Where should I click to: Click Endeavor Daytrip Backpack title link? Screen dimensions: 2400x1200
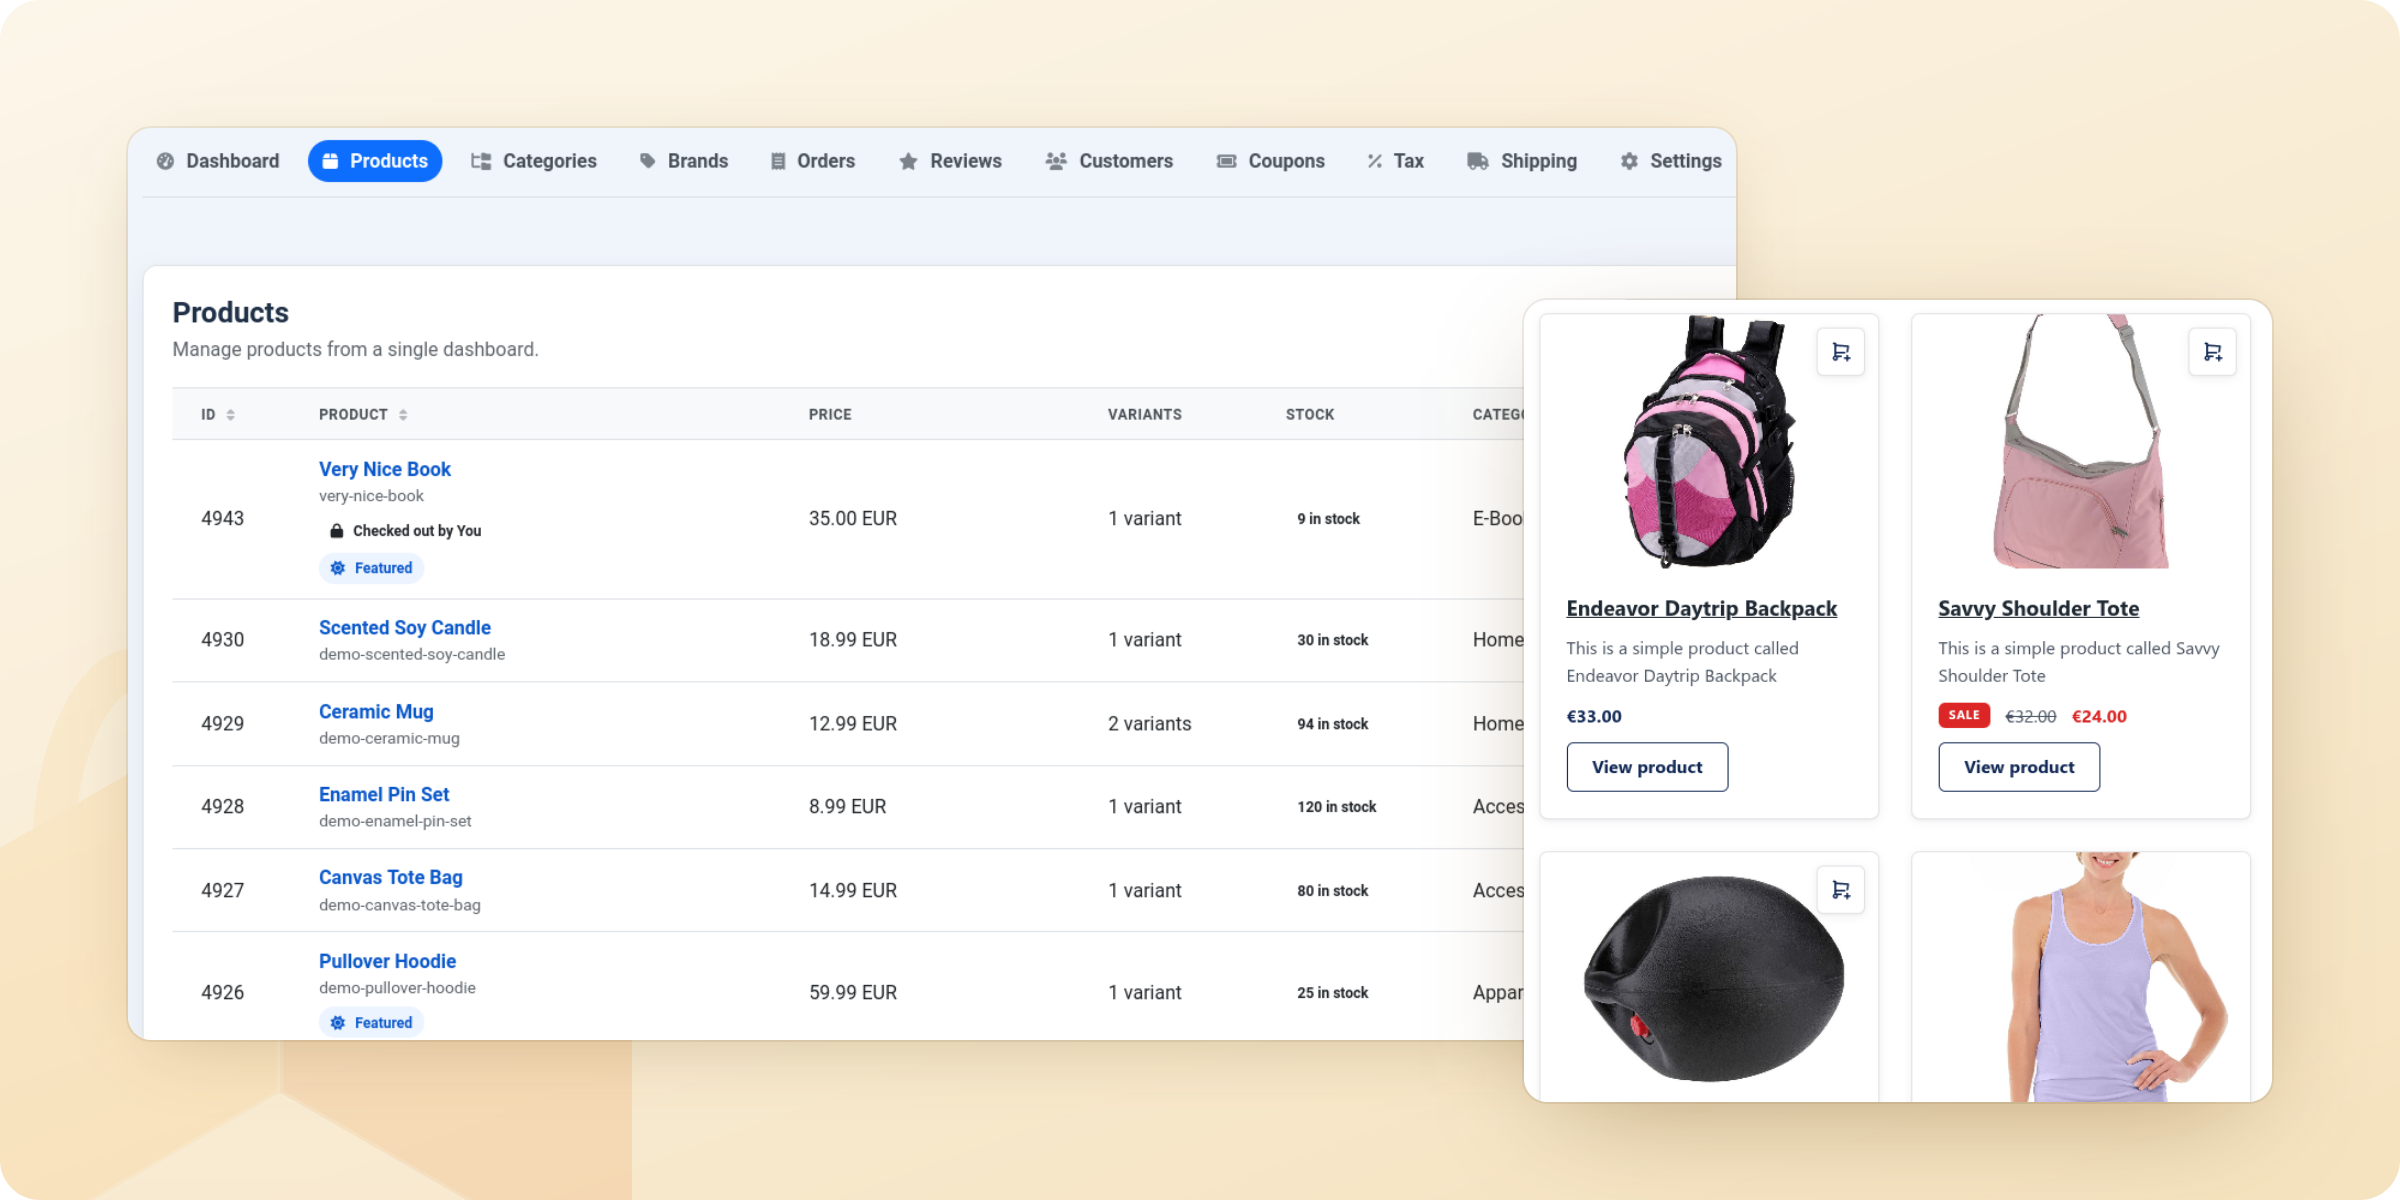coord(1702,608)
